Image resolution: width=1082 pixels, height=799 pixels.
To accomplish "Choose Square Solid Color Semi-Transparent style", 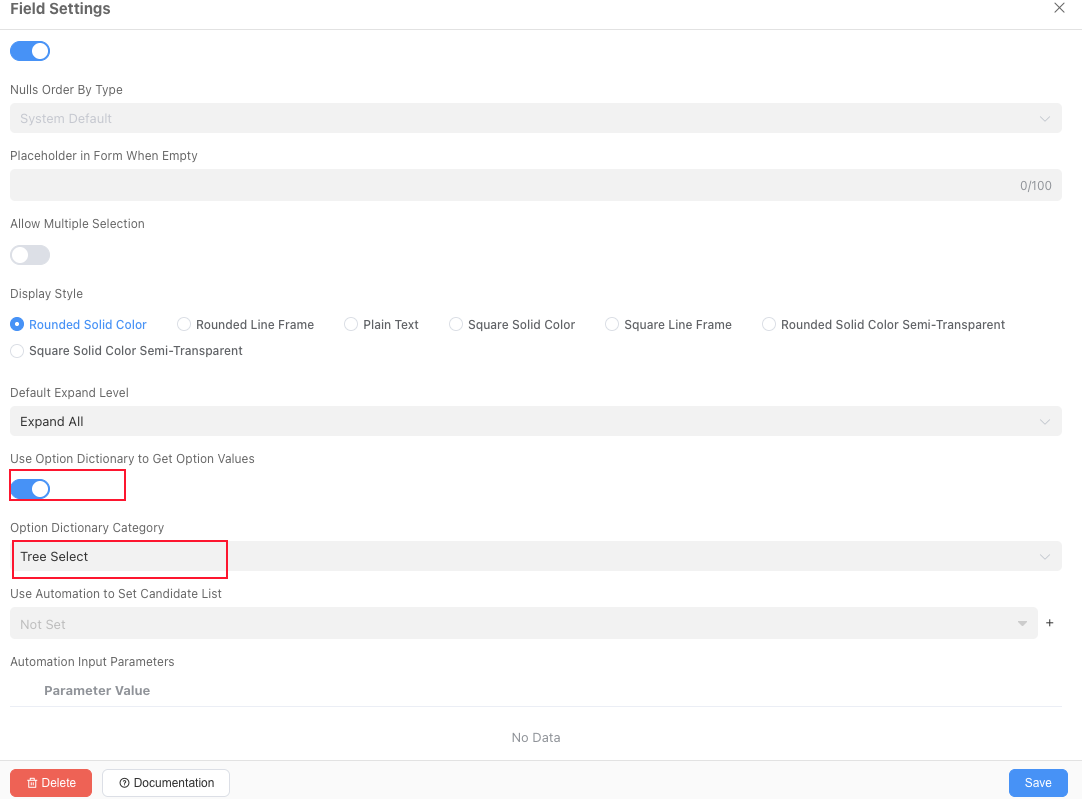I will (17, 351).
